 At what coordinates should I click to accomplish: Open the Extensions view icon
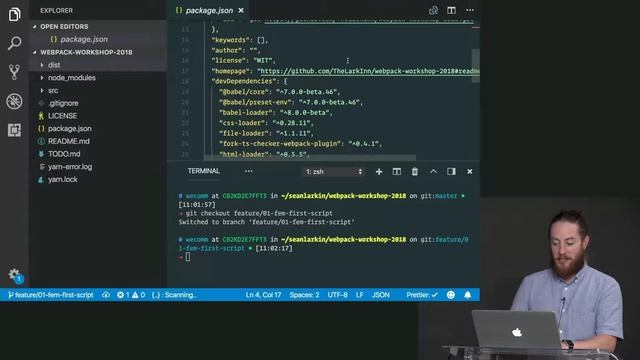click(x=14, y=130)
